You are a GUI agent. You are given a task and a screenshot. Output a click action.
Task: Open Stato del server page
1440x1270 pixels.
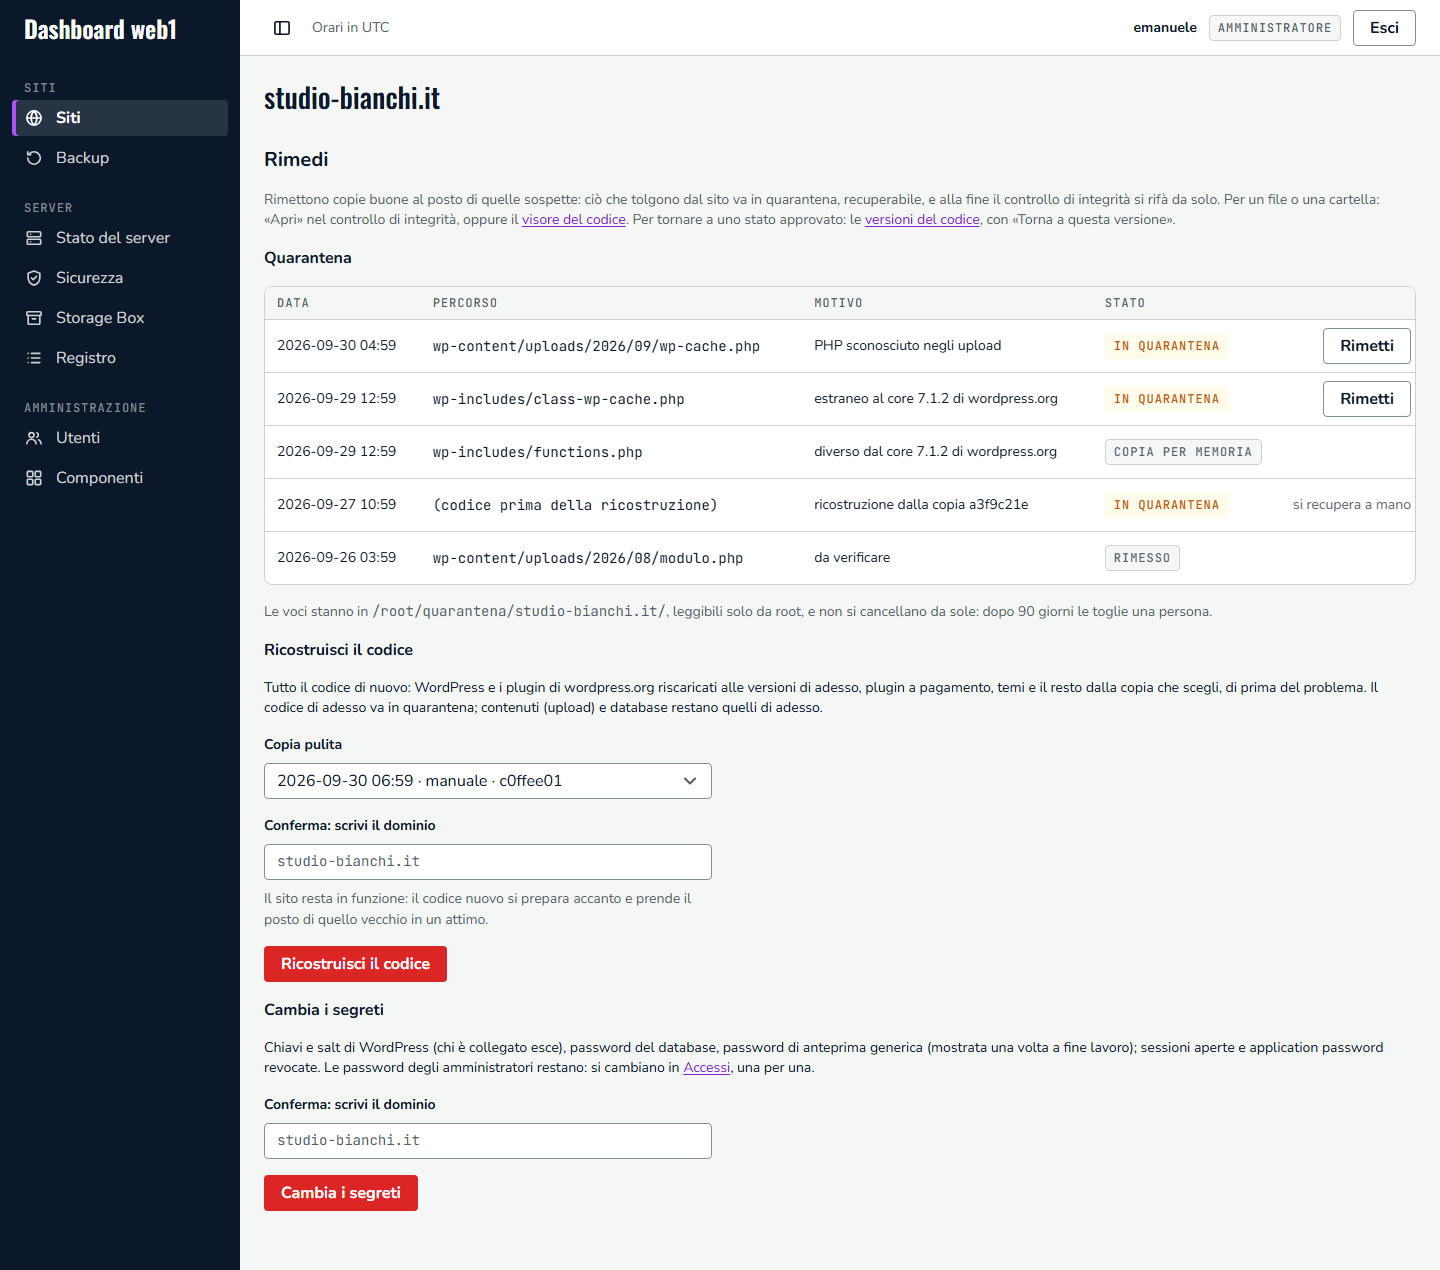120,238
